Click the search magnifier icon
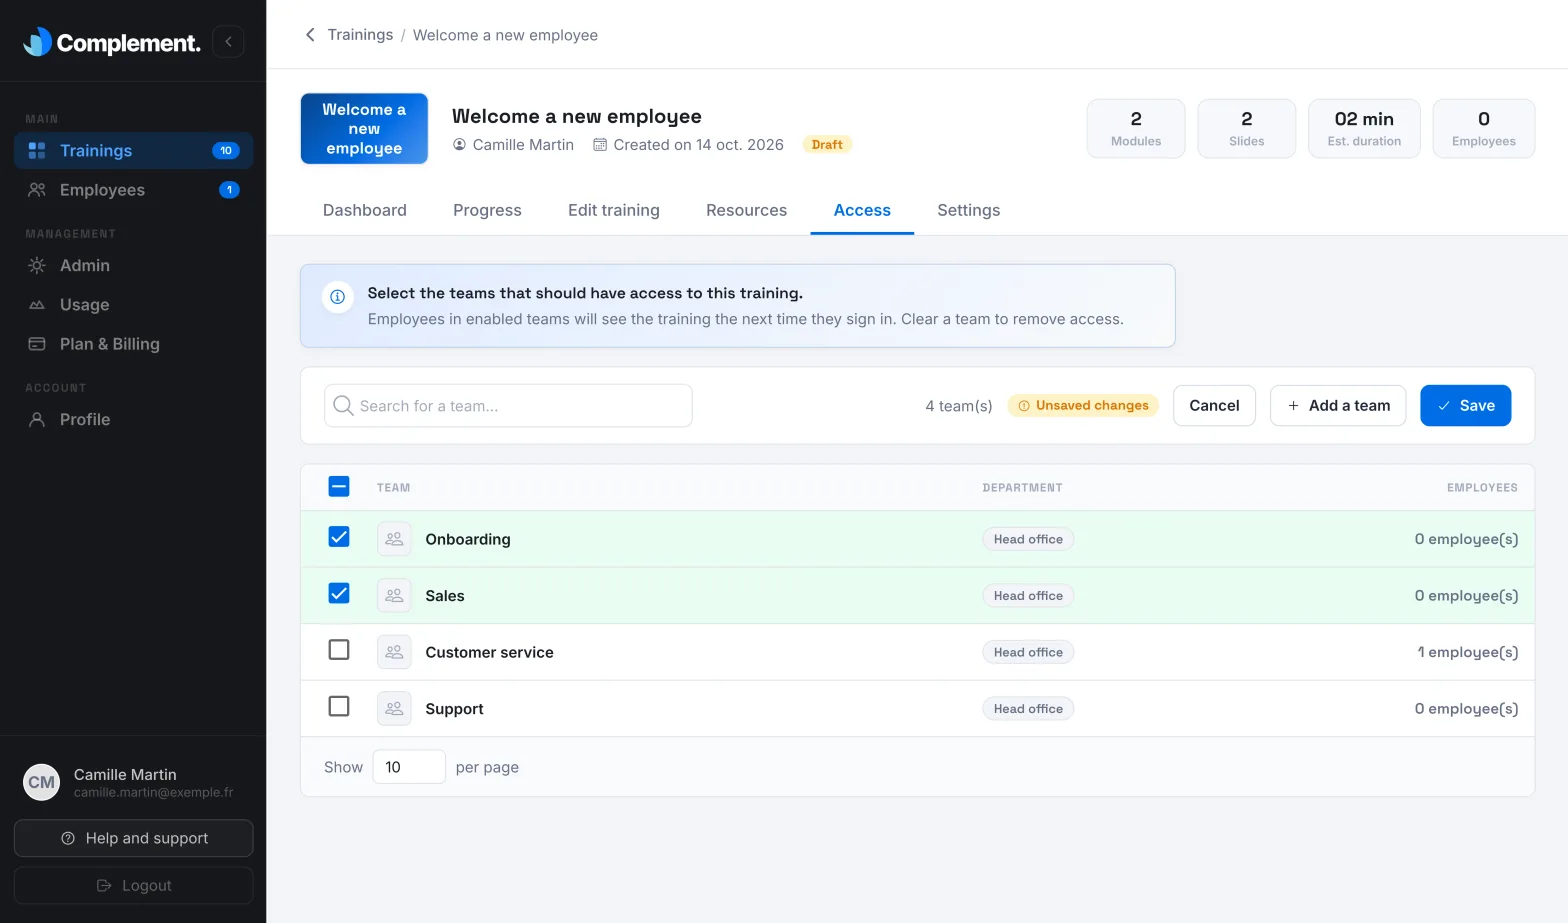This screenshot has height=923, width=1568. click(343, 405)
